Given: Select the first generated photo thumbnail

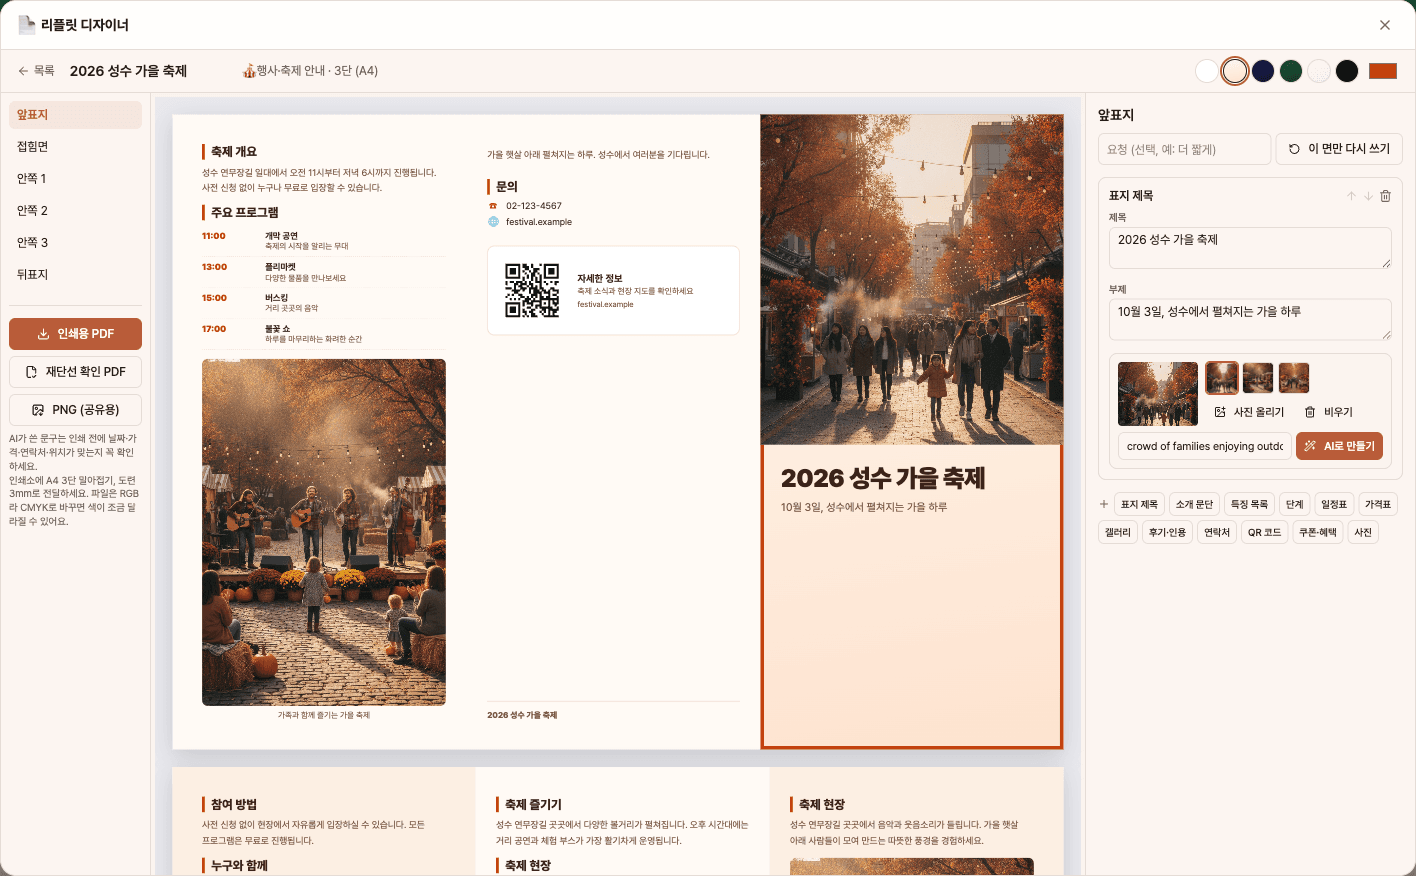Looking at the screenshot, I should tap(1222, 378).
